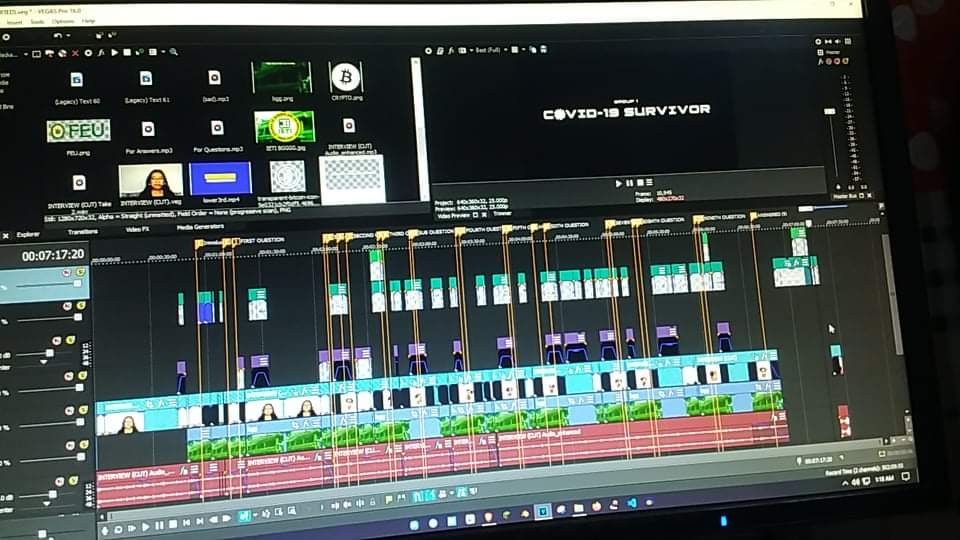Pause in the Video Preview window

click(629, 183)
